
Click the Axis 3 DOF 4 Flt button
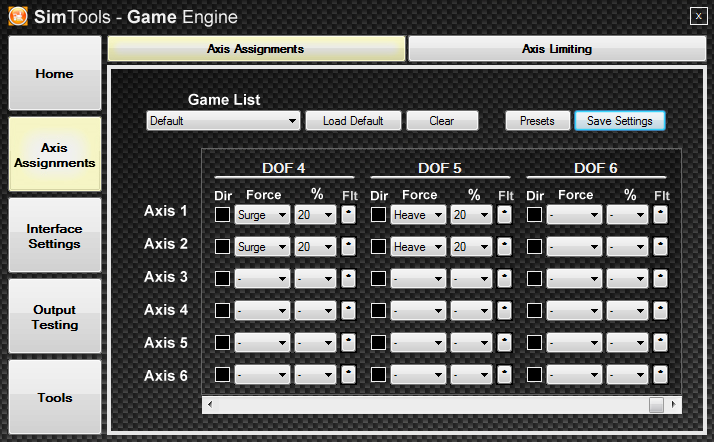(348, 278)
